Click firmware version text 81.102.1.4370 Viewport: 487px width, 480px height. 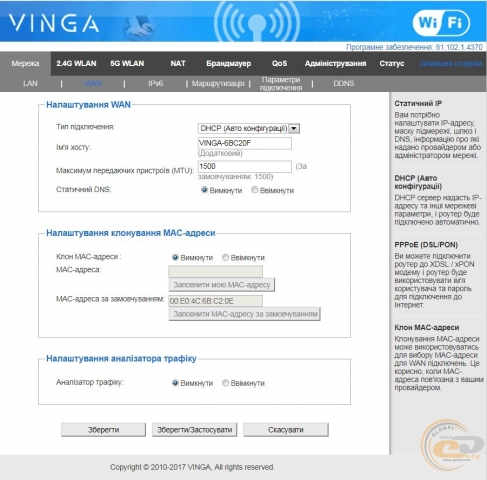(x=459, y=47)
